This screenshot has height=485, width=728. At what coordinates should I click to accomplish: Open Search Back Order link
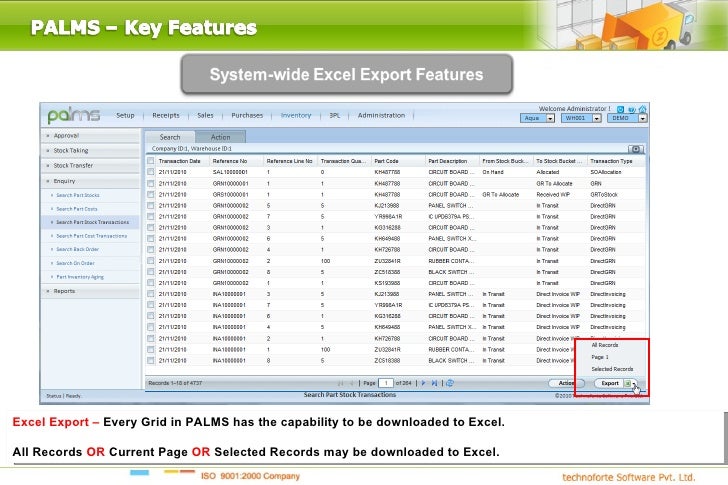(78, 250)
